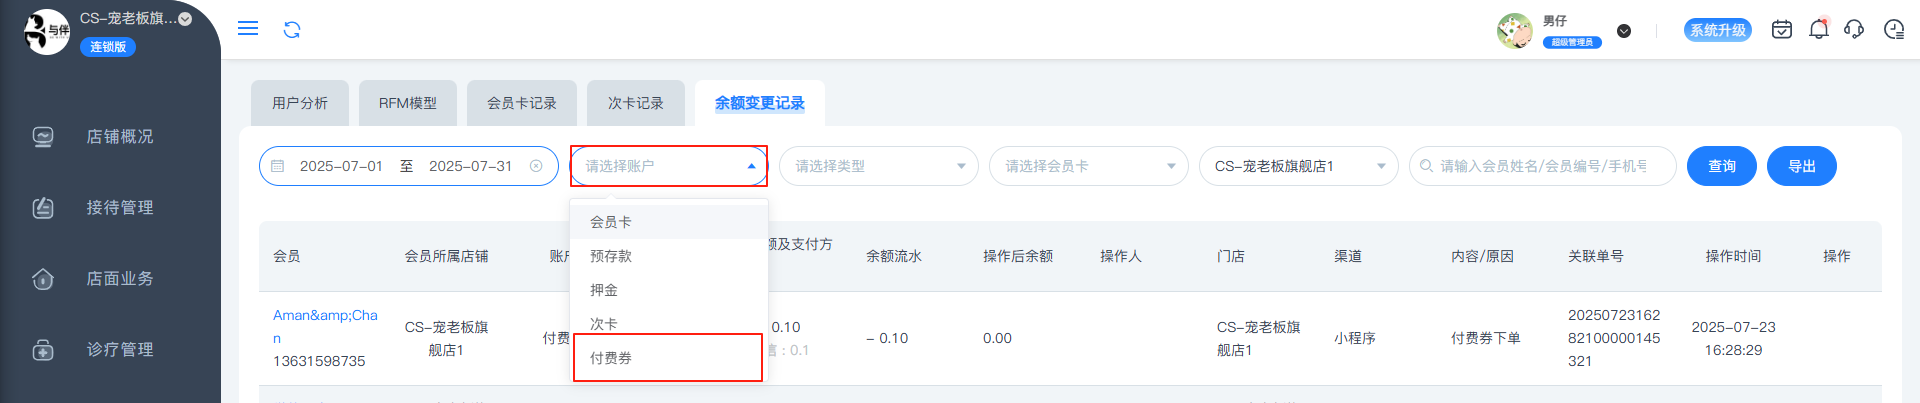Expand the CS-宠老板旗舰店1 store dropdown
Screen dimensions: 1920x403
(1299, 166)
